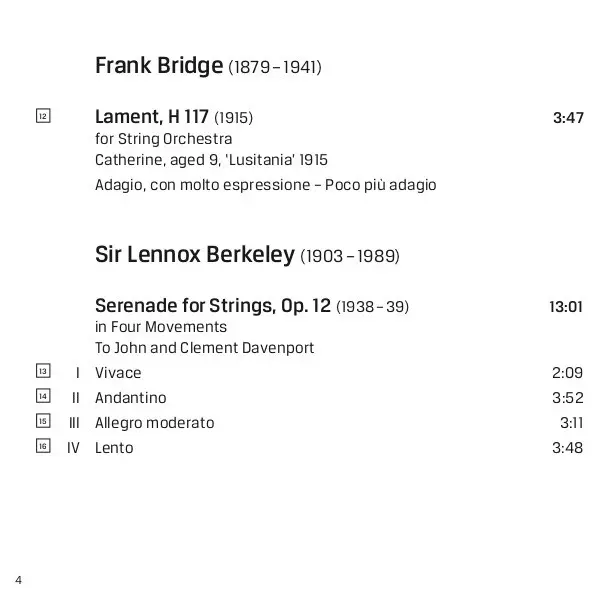The width and height of the screenshot is (600, 600).
Task: Click the 3:47 duration for Lament
Action: (568, 118)
